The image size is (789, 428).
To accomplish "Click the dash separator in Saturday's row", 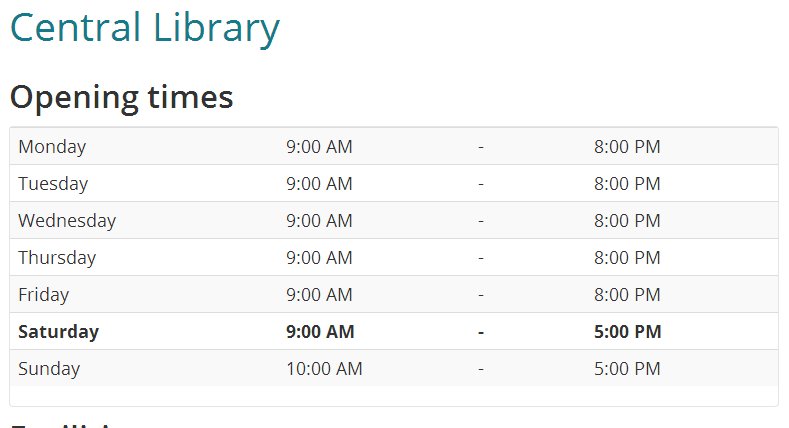I will point(481,332).
